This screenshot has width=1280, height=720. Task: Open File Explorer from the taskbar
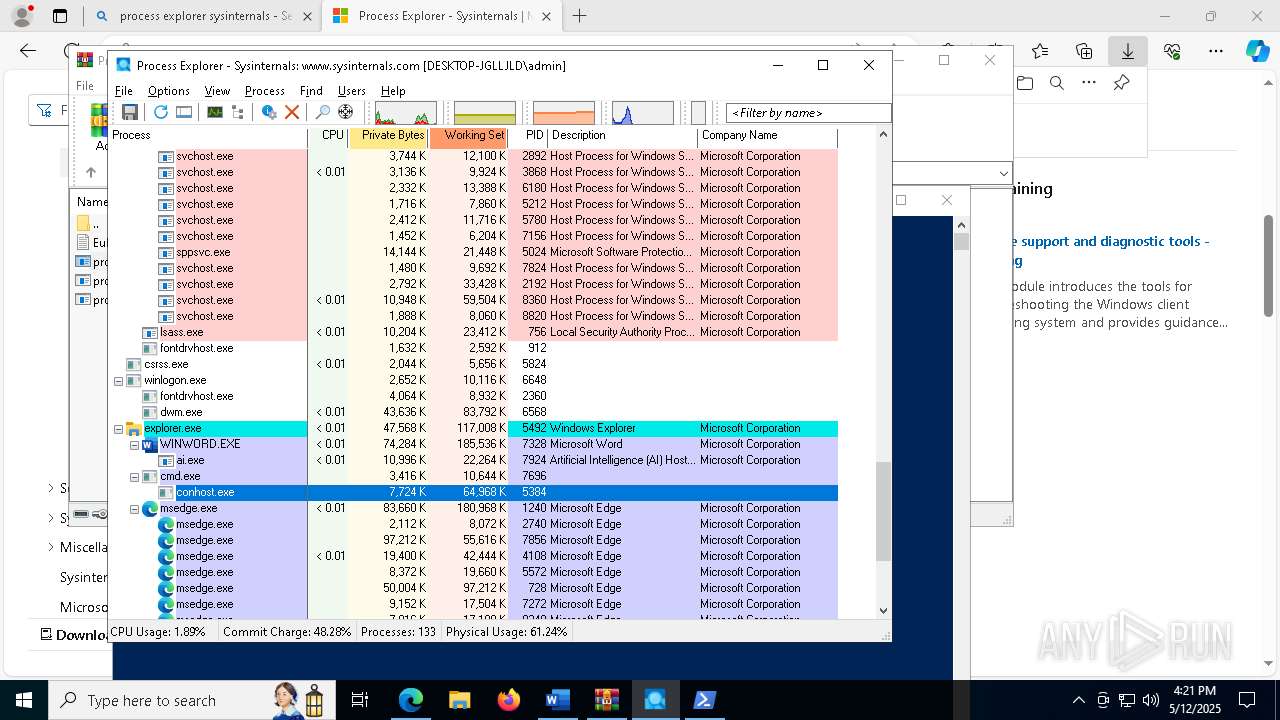pyautogui.click(x=459, y=700)
